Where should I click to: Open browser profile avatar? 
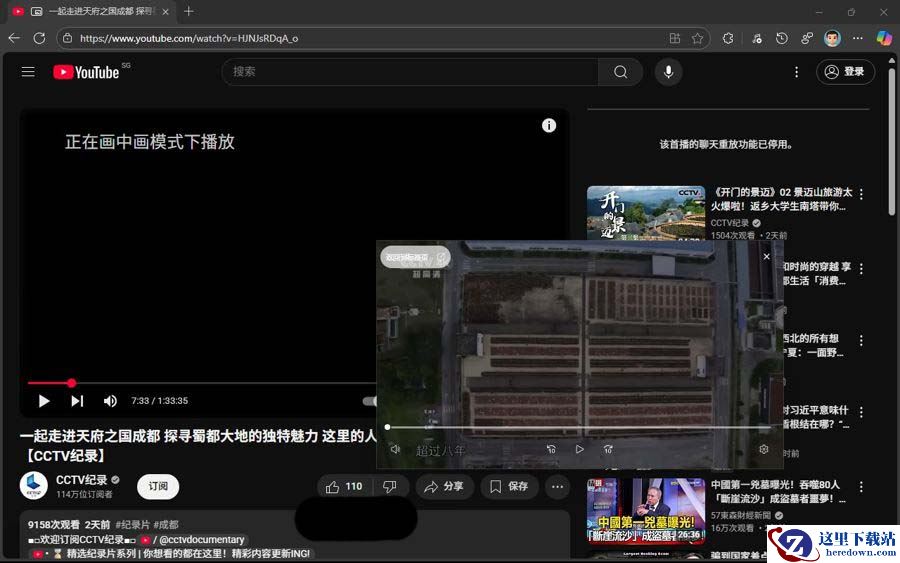click(832, 38)
